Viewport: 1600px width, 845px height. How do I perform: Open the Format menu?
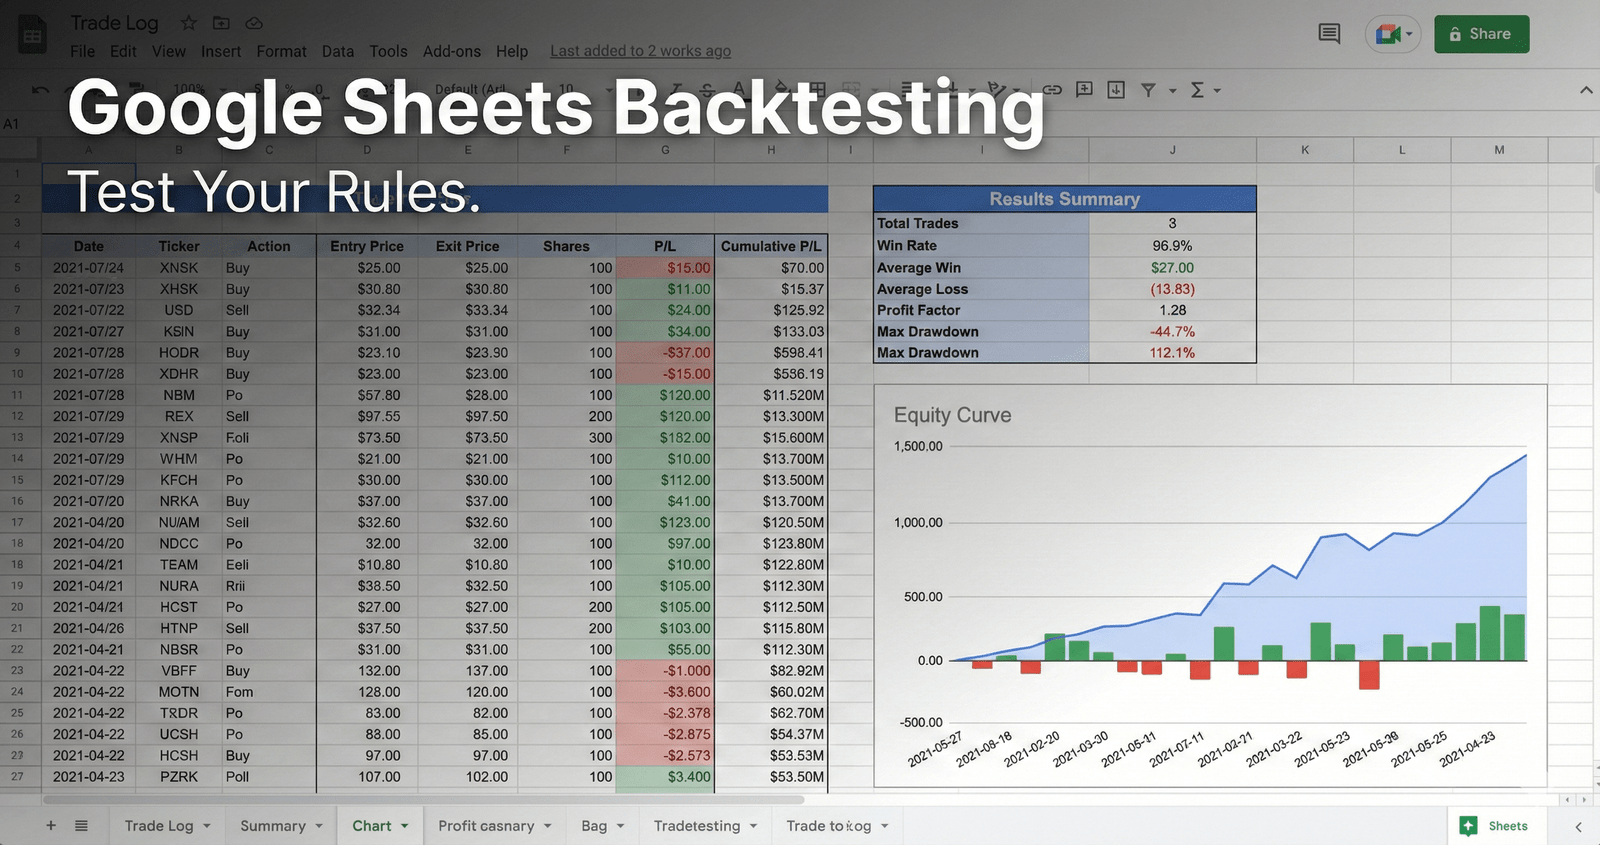[x=281, y=51]
